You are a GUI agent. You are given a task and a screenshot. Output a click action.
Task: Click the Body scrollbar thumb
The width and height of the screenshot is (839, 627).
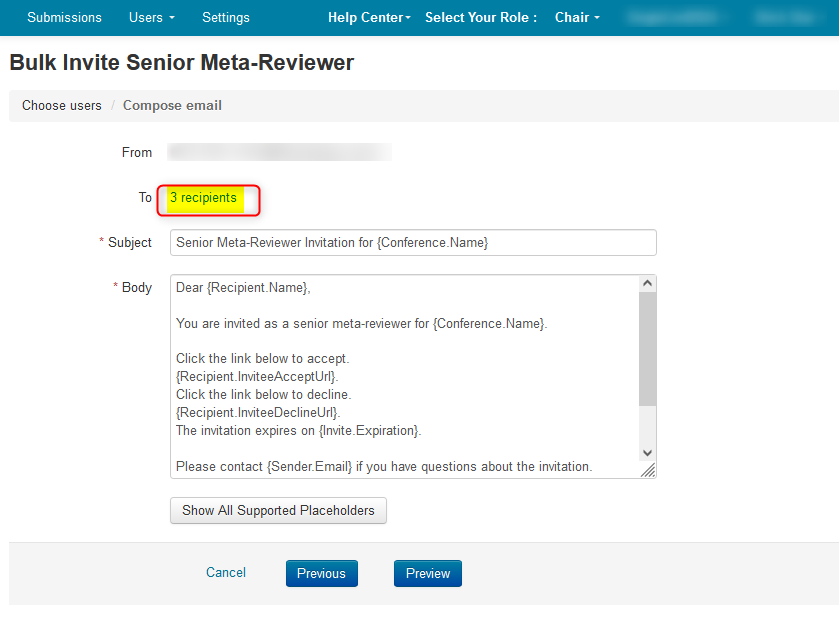coord(647,349)
